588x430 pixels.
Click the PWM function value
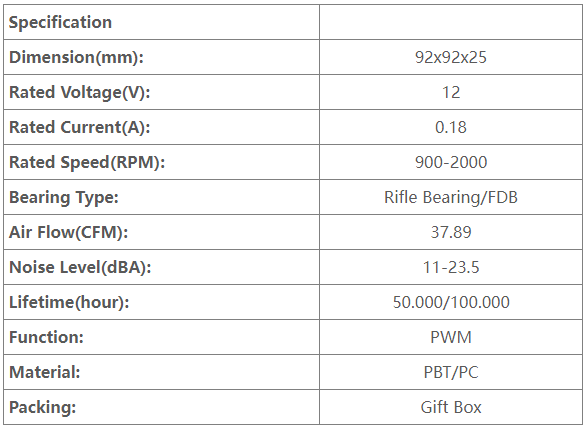pyautogui.click(x=451, y=337)
